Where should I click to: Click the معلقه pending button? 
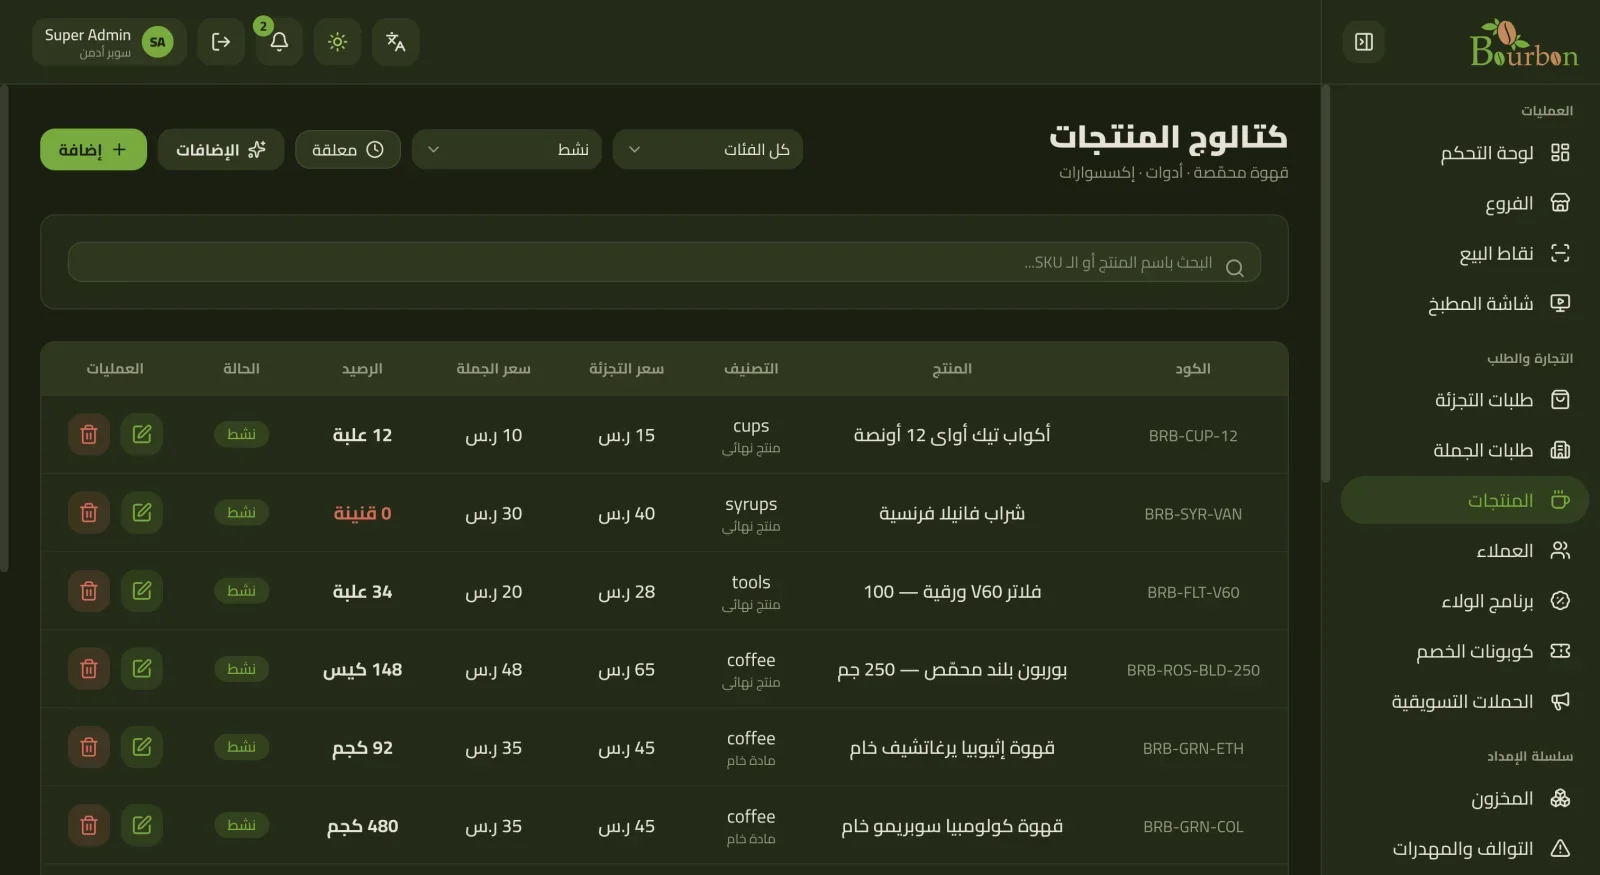click(348, 150)
